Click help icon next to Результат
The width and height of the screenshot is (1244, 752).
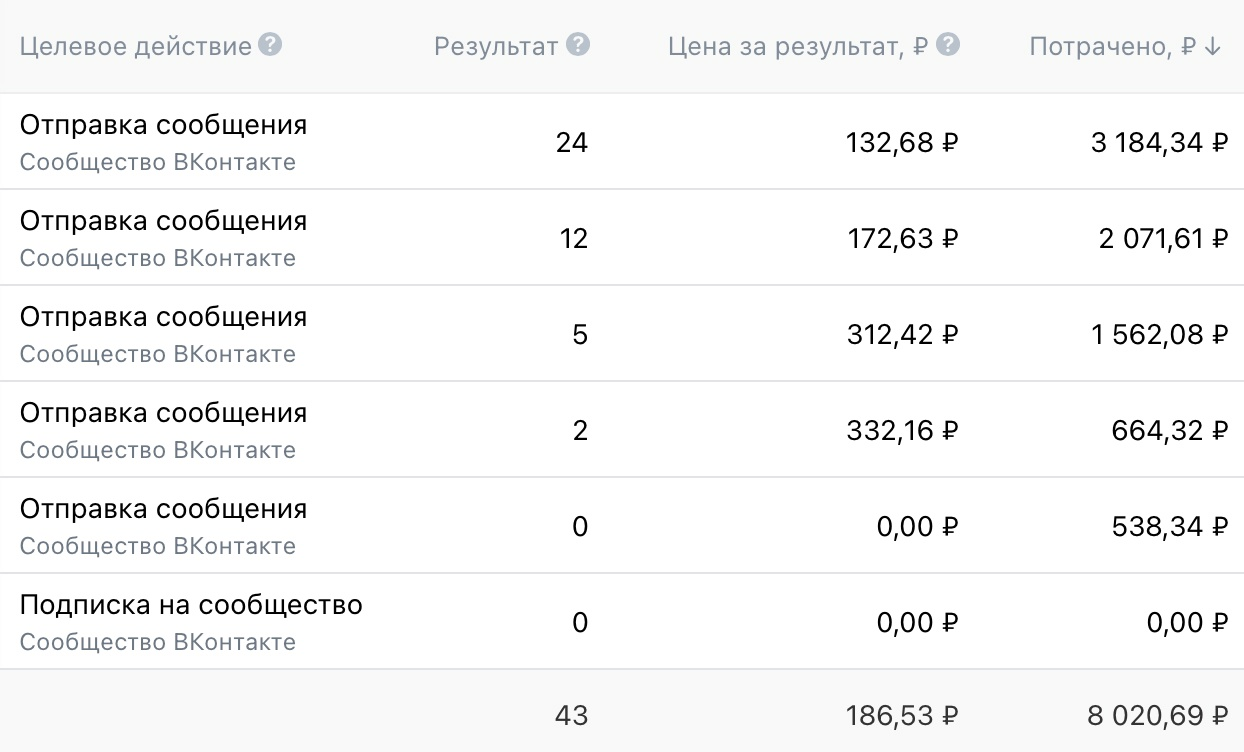coord(578,45)
